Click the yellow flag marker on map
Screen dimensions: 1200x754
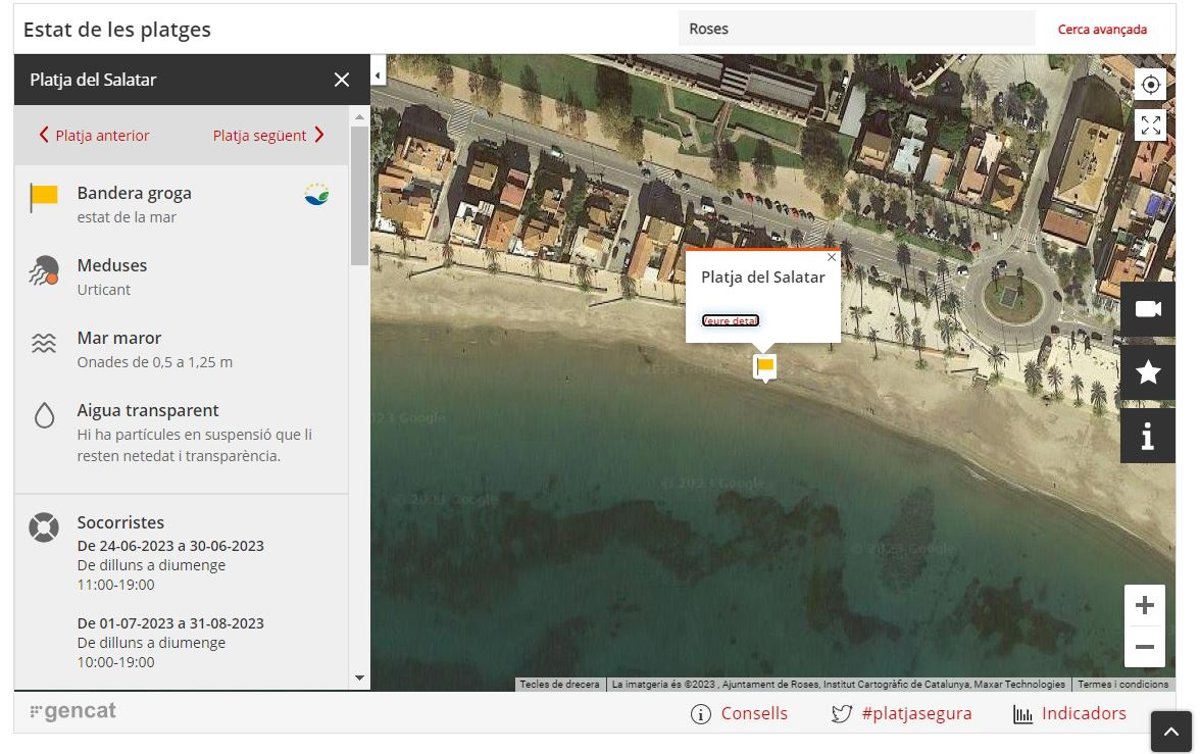pyautogui.click(x=765, y=367)
